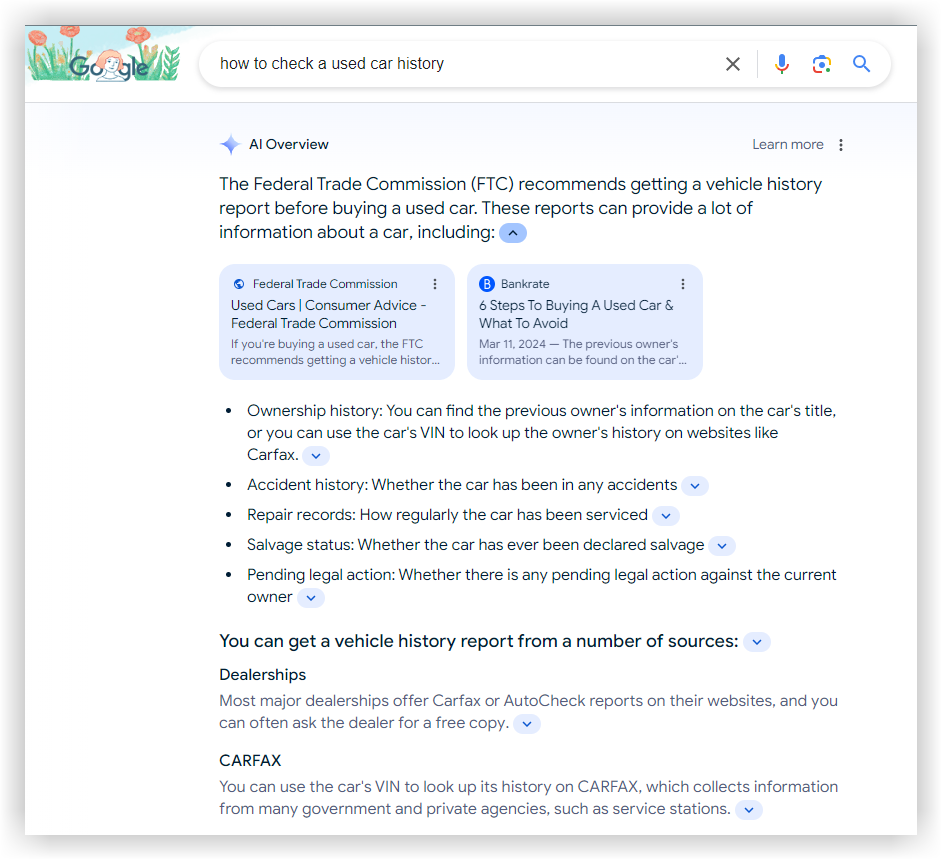Click the AI Overview label
942x860 pixels.
coord(289,145)
